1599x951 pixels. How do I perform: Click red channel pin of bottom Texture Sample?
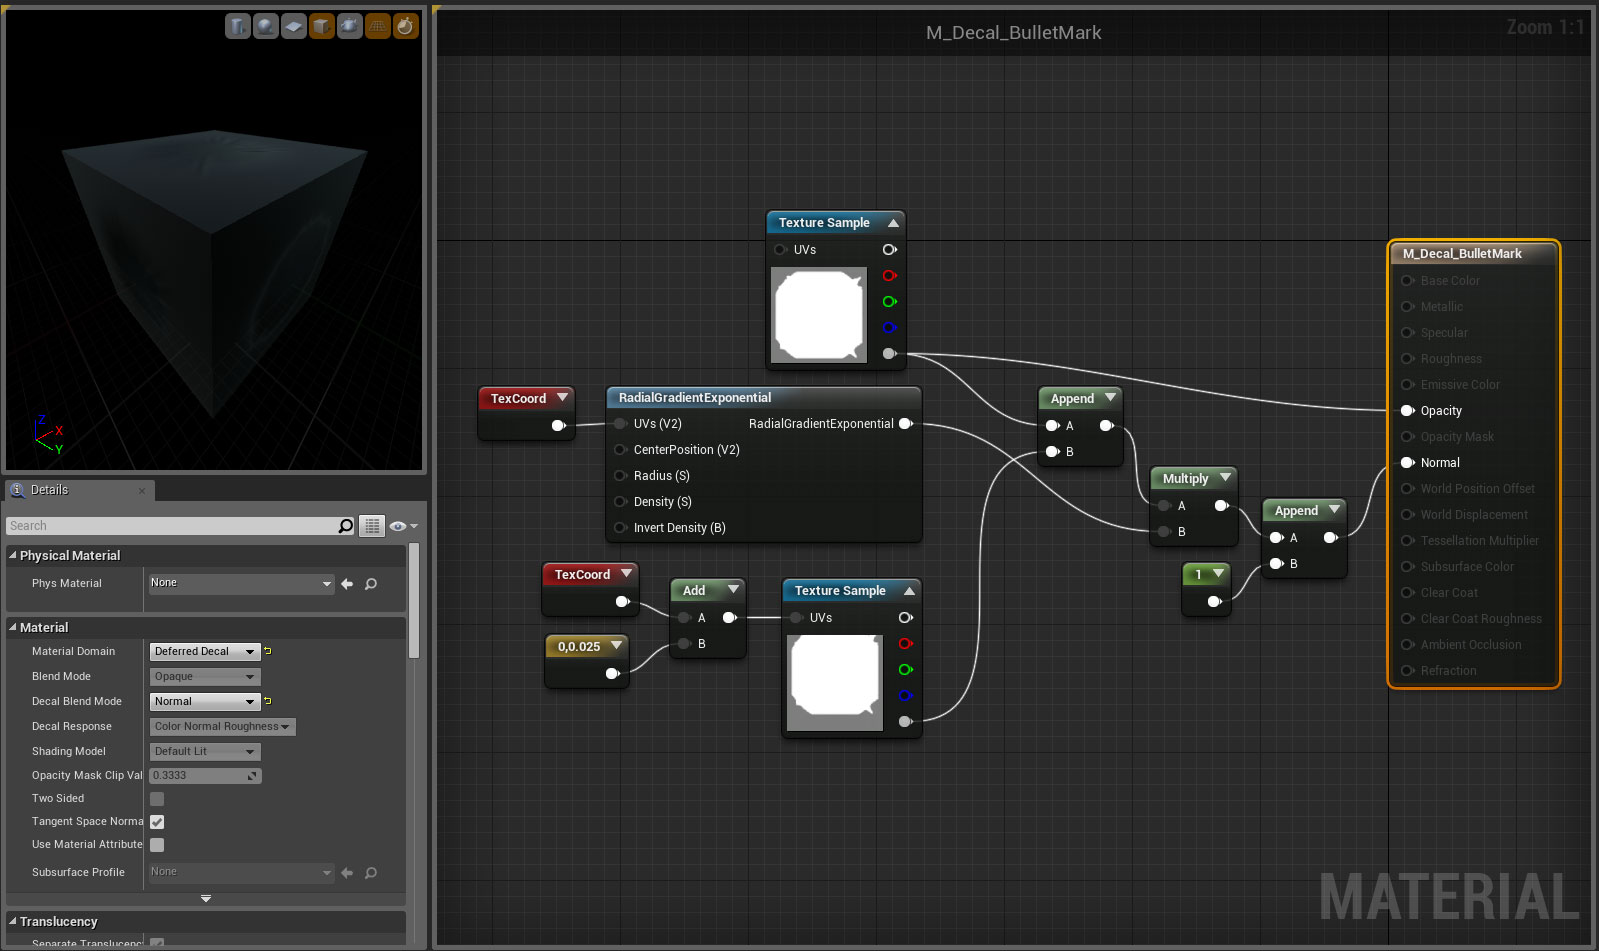pyautogui.click(x=905, y=644)
